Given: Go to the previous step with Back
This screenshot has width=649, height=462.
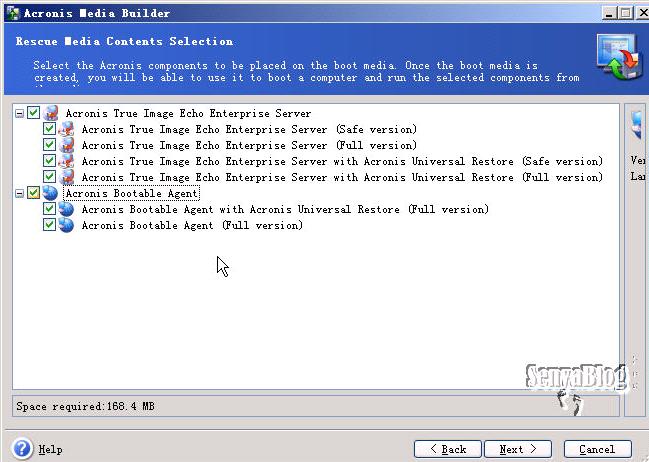Looking at the screenshot, I should (447, 449).
